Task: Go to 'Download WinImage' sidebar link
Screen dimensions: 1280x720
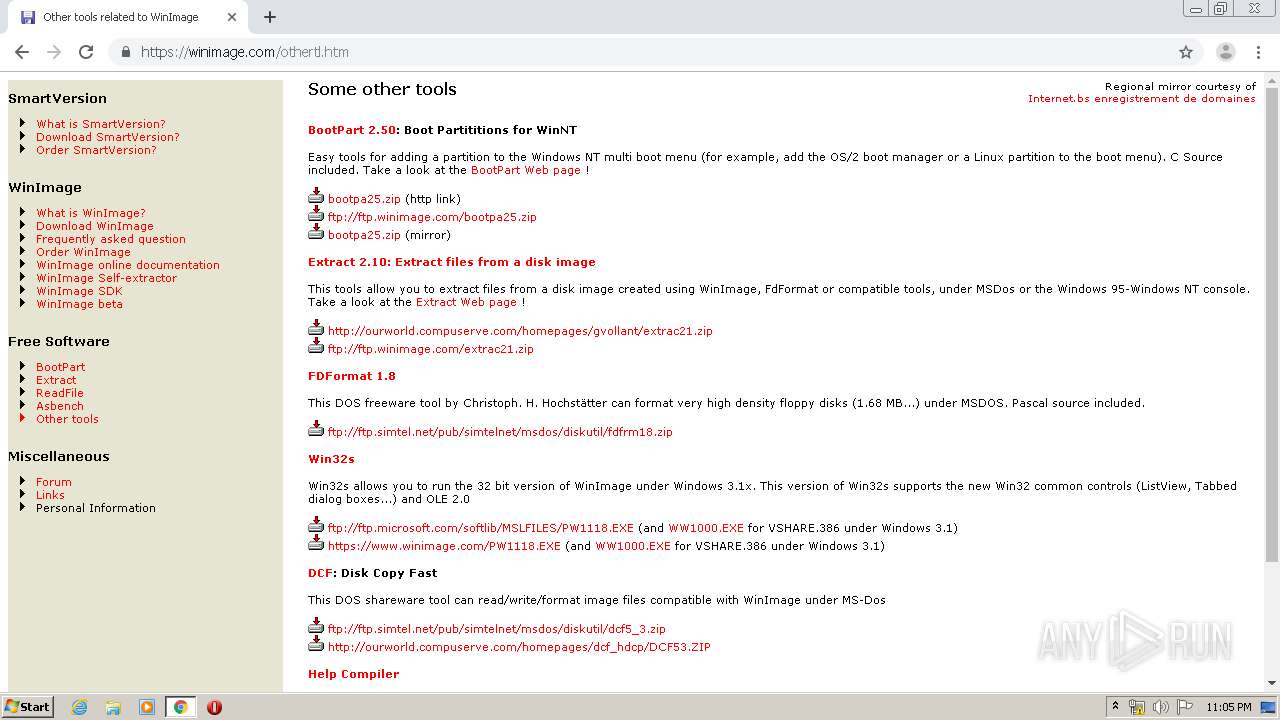Action: point(95,226)
